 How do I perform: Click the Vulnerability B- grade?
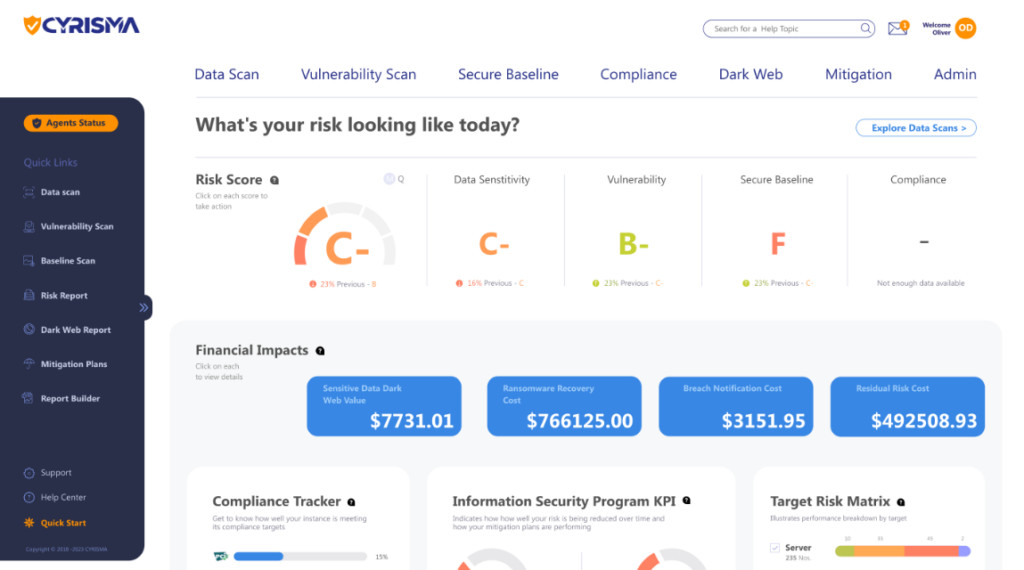pos(633,244)
